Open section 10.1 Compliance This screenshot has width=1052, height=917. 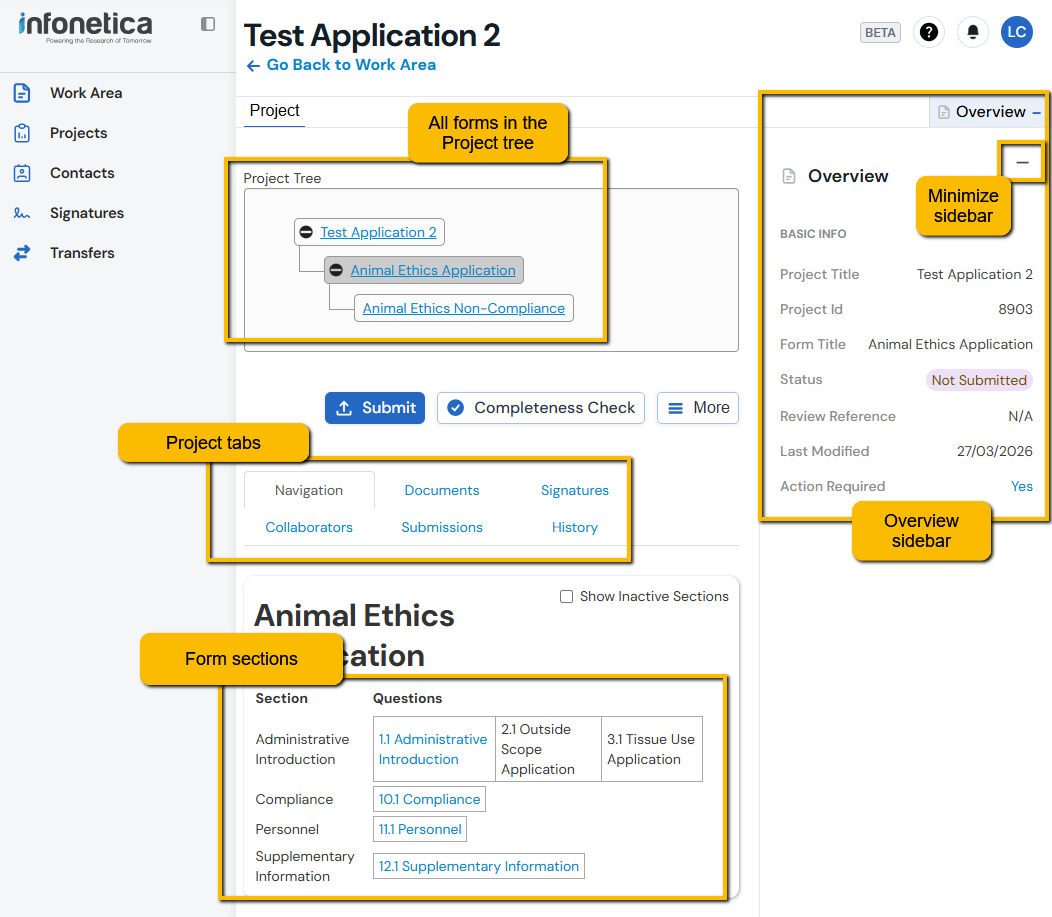click(429, 799)
